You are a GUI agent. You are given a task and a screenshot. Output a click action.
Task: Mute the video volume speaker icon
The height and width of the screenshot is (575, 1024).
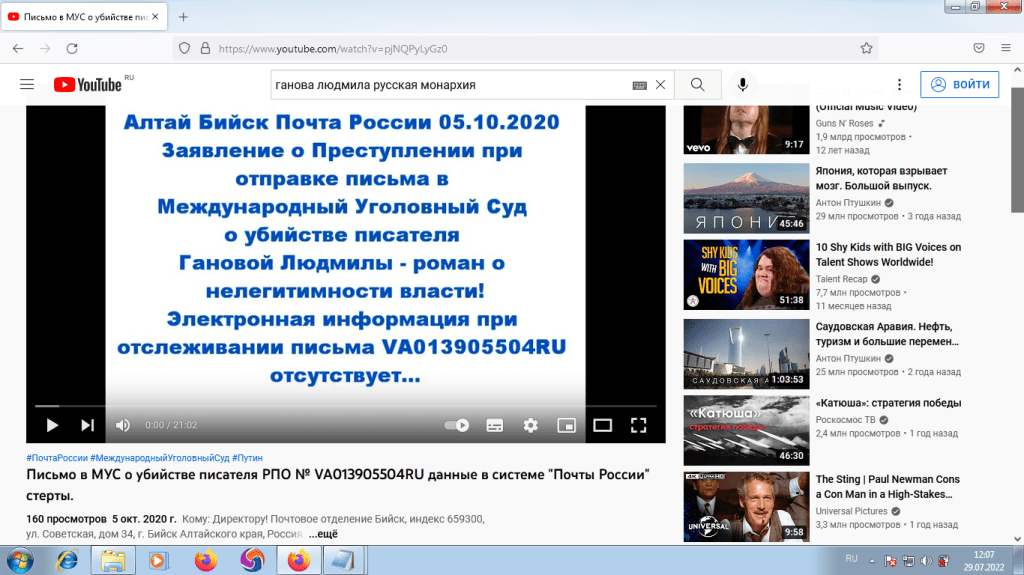tap(122, 425)
